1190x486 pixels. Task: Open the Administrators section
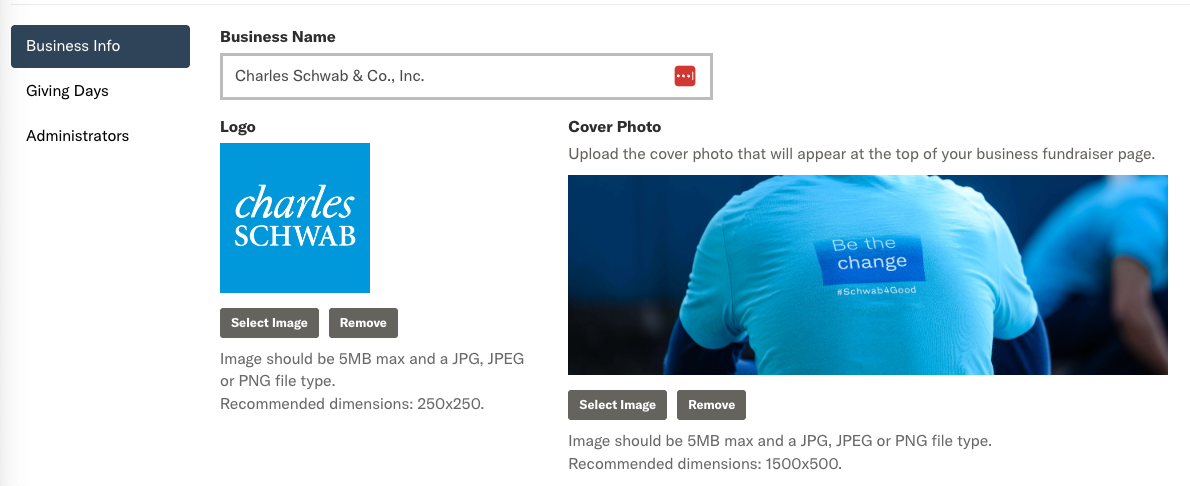(77, 136)
